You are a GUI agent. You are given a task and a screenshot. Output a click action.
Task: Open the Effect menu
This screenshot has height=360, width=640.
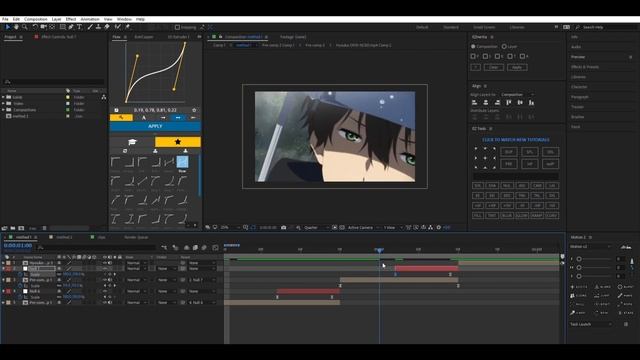point(71,19)
